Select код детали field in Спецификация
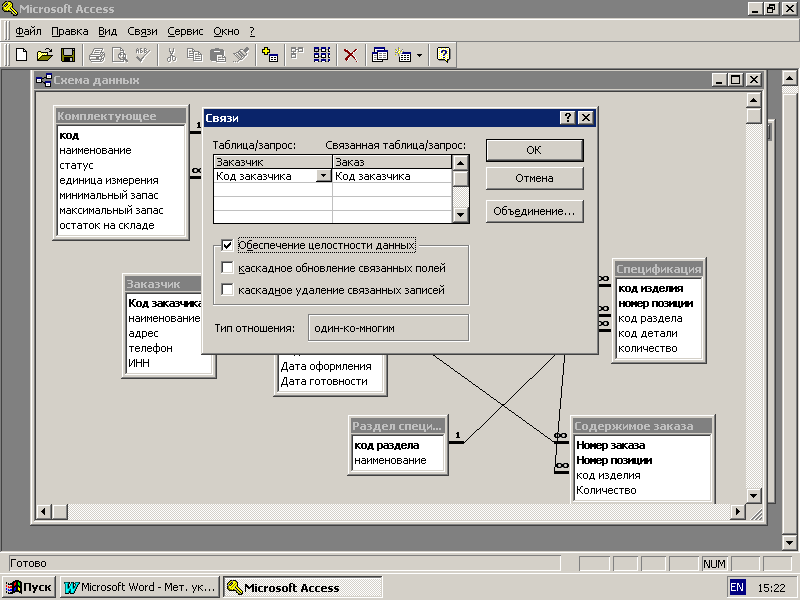Viewport: 800px width, 600px height. coord(648,333)
